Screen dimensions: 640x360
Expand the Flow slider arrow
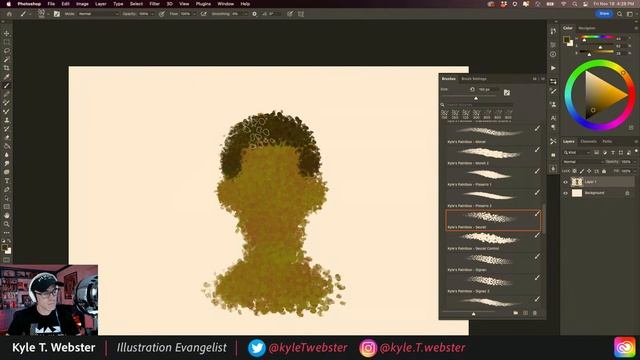[194, 14]
